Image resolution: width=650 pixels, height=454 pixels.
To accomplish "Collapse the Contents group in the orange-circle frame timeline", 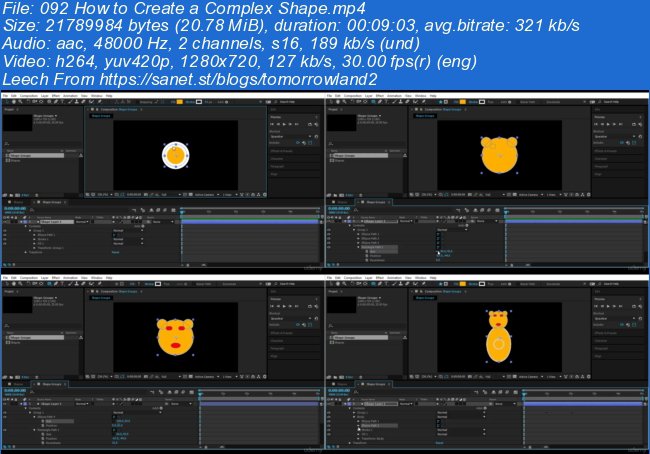I will pyautogui.click(x=26, y=226).
